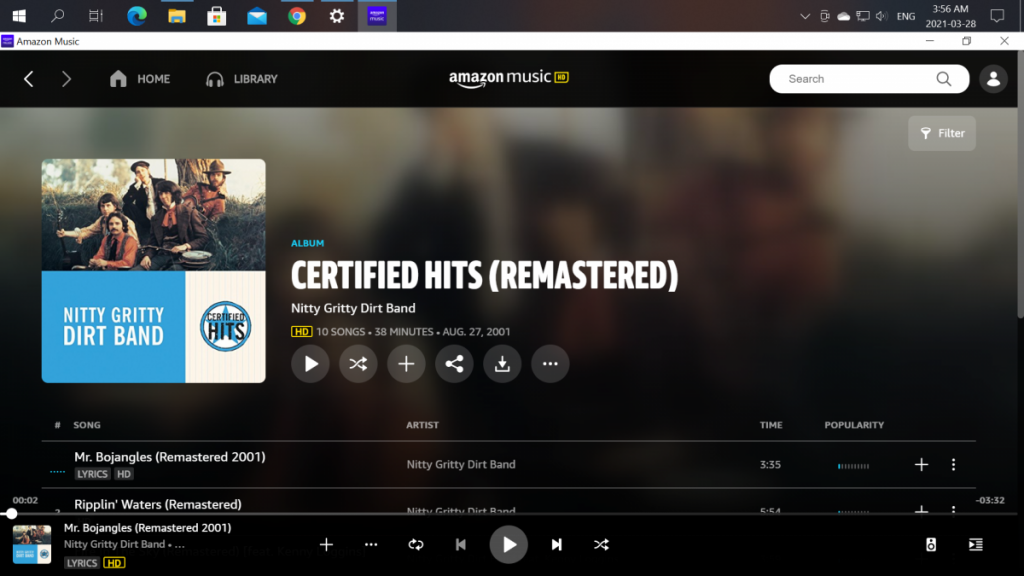This screenshot has width=1024, height=576.
Task: Open Settings gear from the taskbar
Action: coord(337,16)
